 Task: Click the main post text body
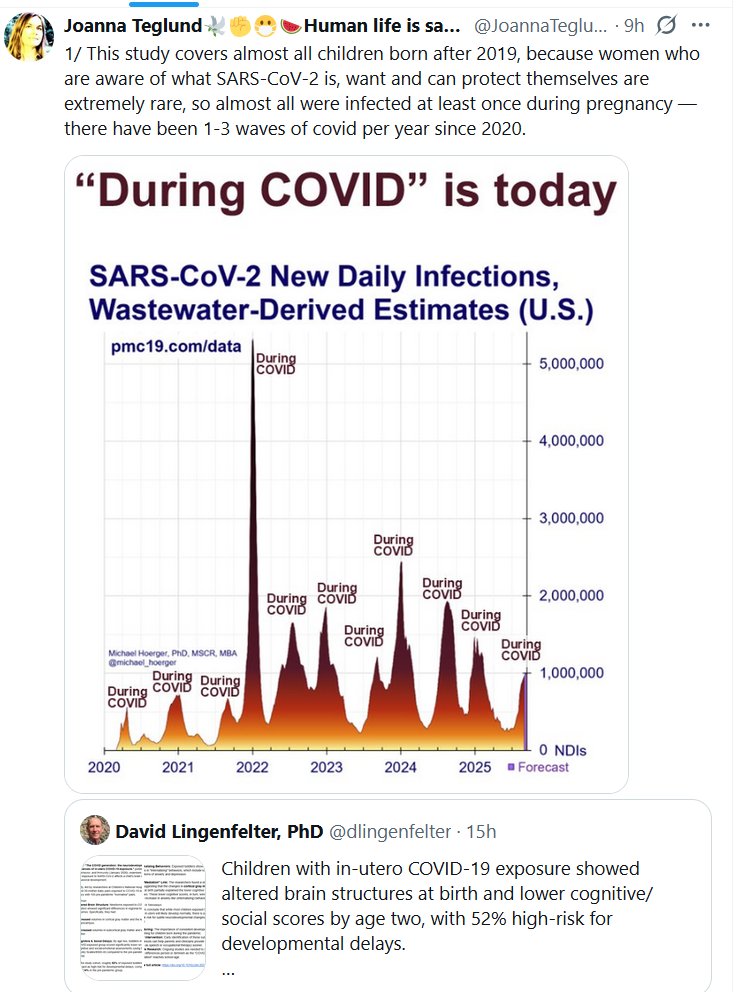click(x=380, y=90)
